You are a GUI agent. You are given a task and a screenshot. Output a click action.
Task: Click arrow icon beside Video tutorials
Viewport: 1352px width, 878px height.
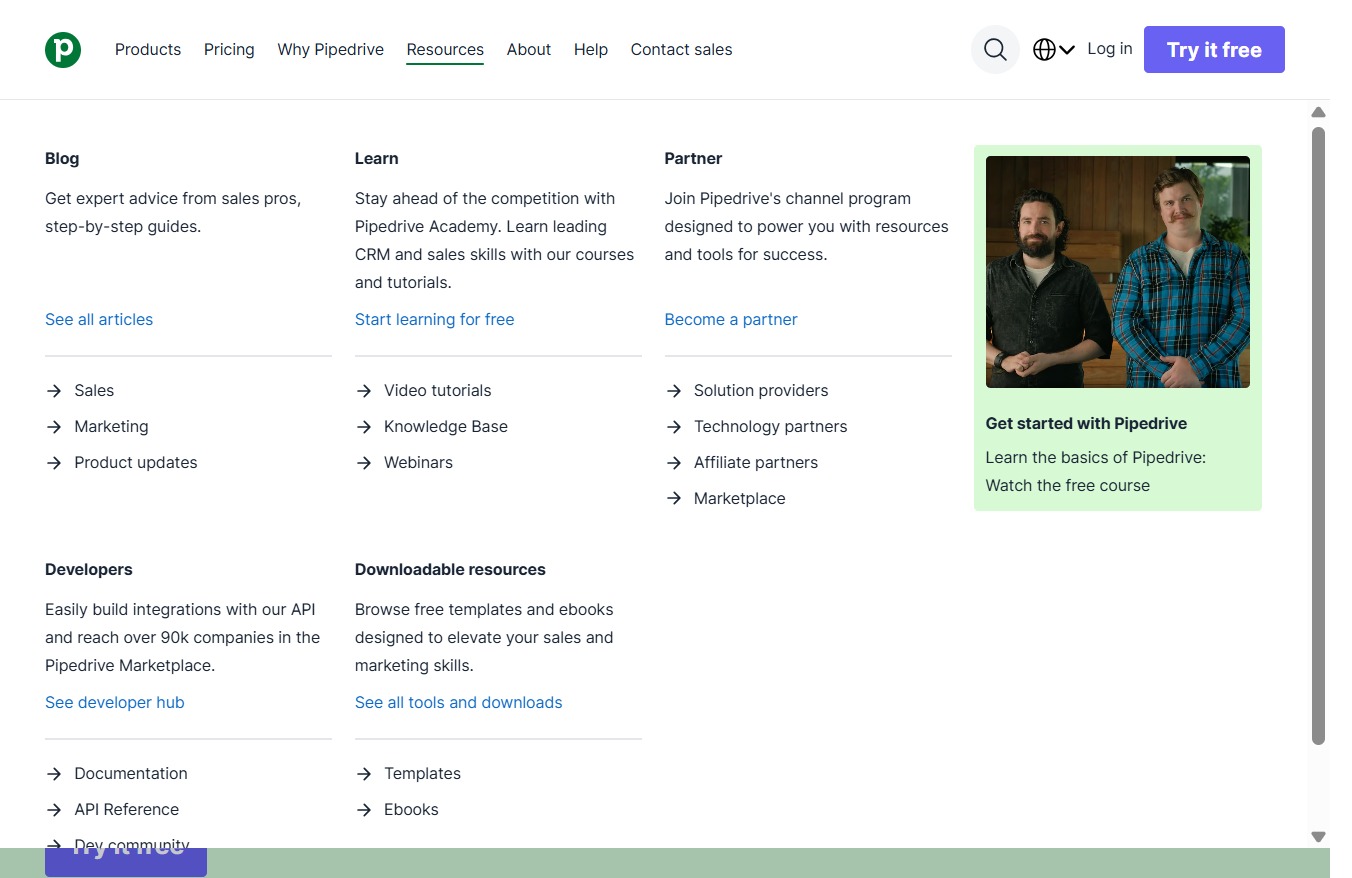(x=364, y=391)
